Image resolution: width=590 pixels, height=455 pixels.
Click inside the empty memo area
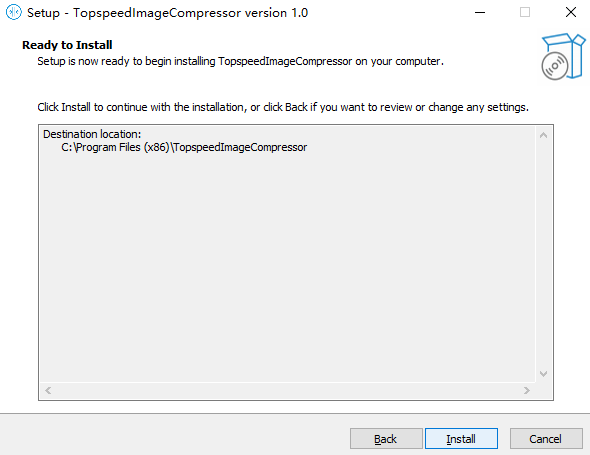287,263
